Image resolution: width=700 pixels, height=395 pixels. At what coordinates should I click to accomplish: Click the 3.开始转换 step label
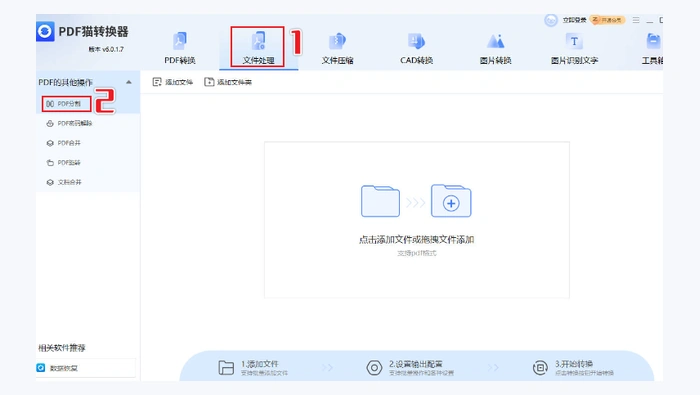point(574,364)
